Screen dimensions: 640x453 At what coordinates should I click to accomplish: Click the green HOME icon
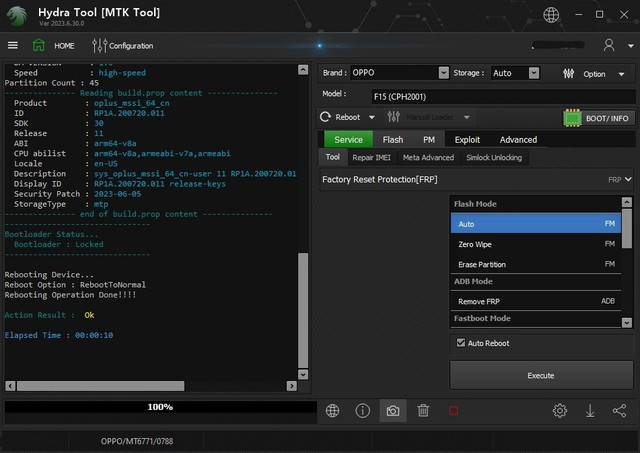coord(38,45)
